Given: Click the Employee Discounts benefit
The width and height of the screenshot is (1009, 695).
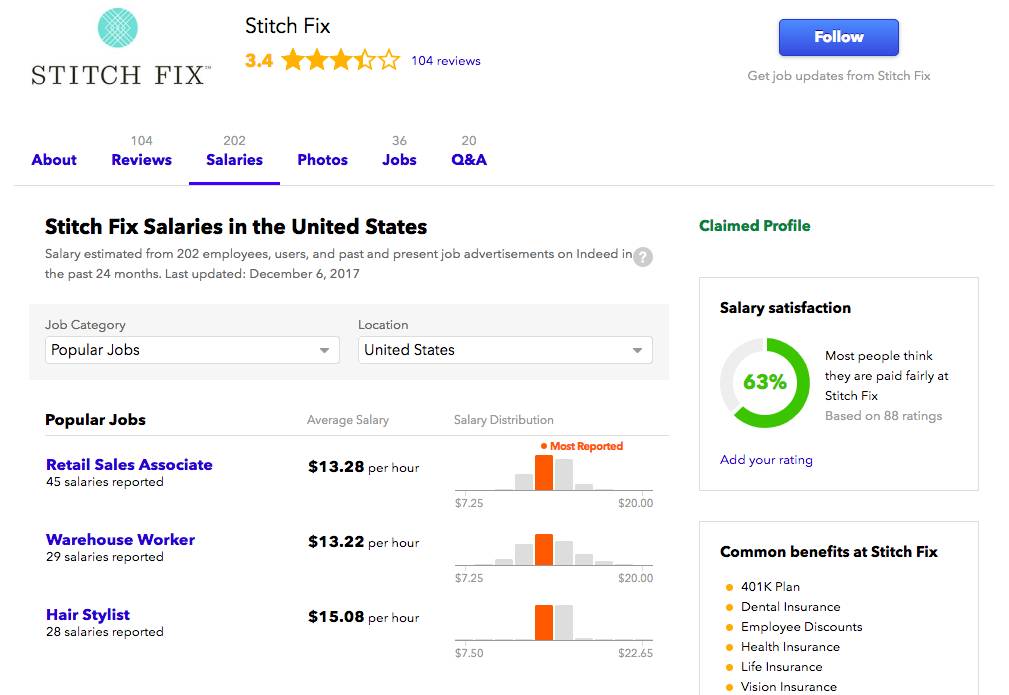Looking at the screenshot, I should click(802, 627).
